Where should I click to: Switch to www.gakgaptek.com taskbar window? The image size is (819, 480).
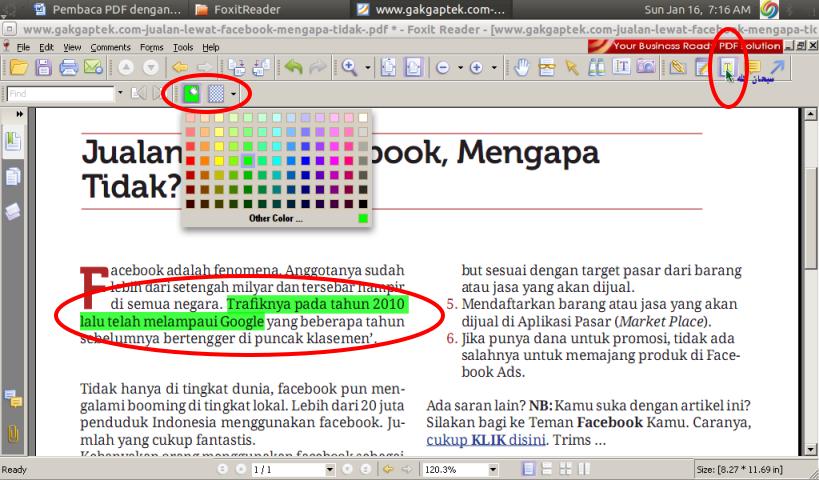click(x=432, y=9)
